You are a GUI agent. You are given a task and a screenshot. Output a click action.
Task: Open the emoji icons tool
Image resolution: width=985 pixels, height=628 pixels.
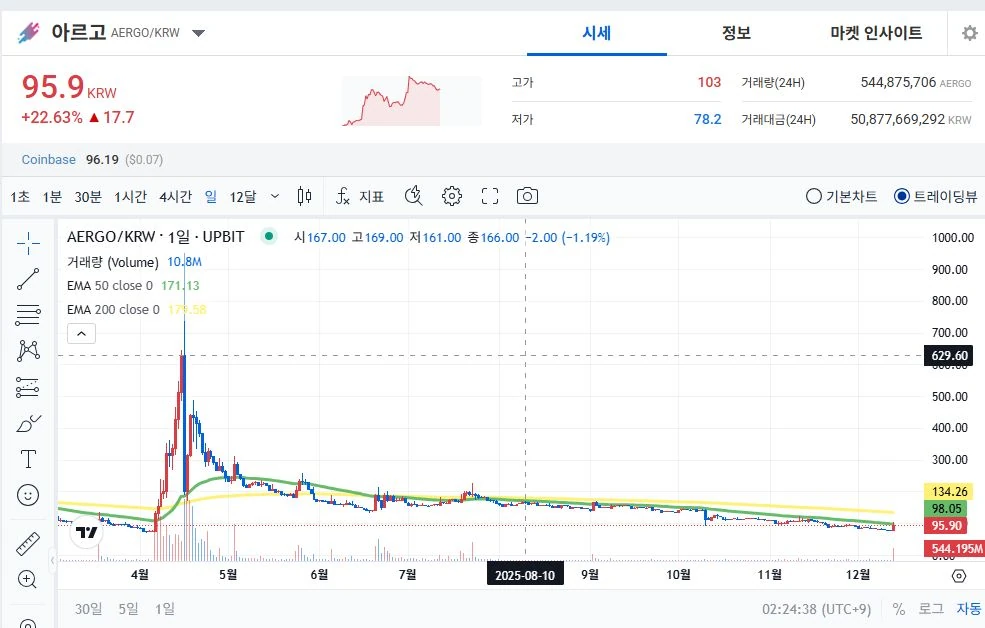pyautogui.click(x=28, y=495)
